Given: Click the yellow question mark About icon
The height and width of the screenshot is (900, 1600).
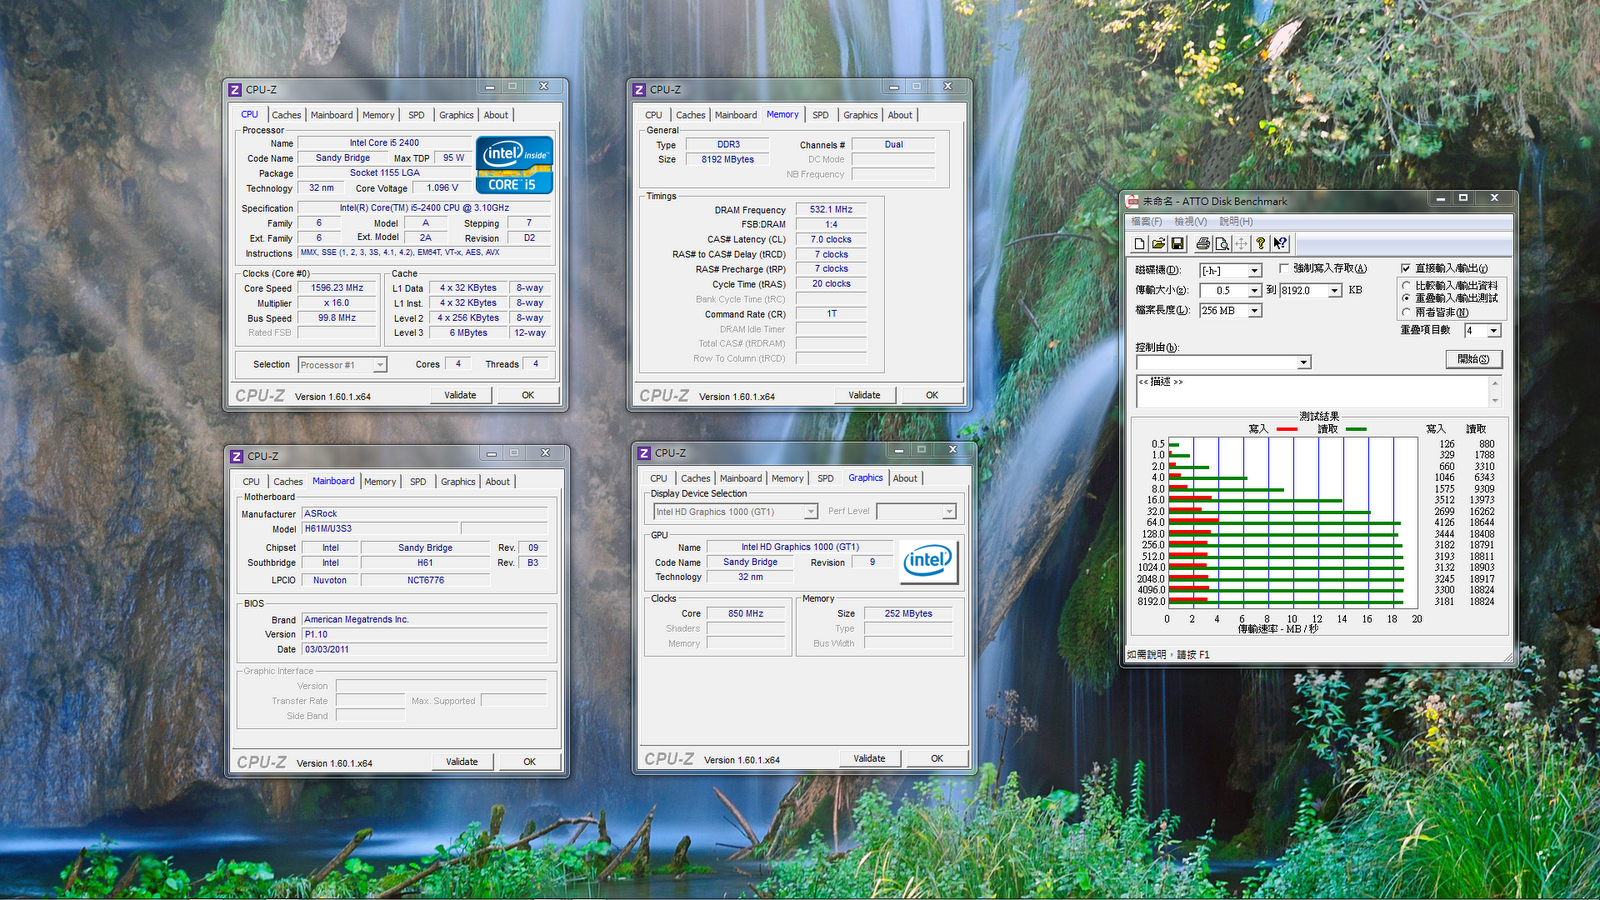Looking at the screenshot, I should tap(1261, 243).
